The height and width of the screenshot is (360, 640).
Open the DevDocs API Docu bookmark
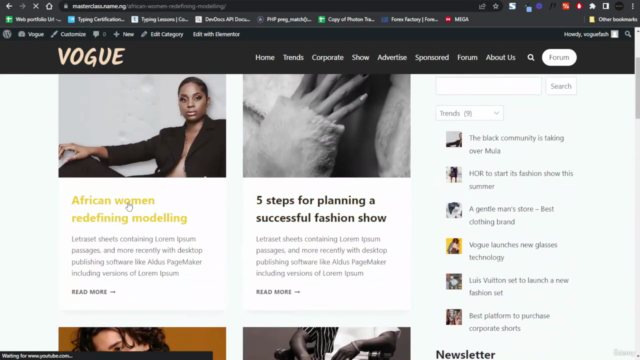coord(223,19)
